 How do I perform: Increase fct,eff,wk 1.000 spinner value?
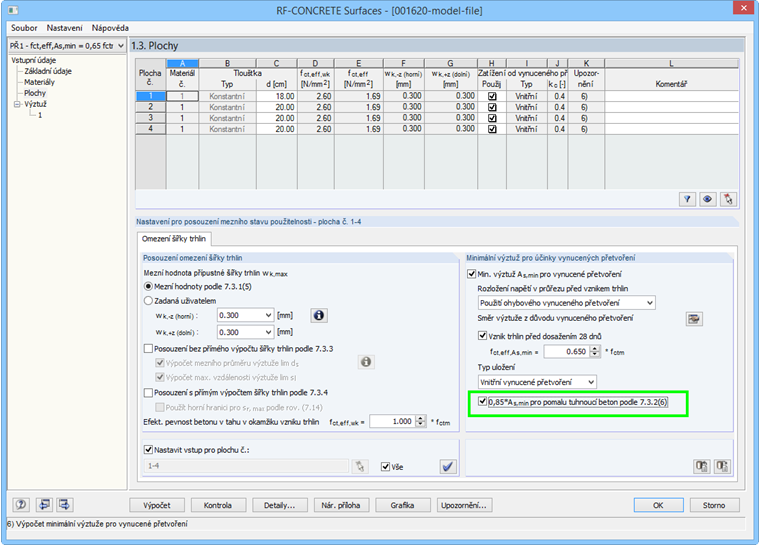pyautogui.click(x=421, y=418)
